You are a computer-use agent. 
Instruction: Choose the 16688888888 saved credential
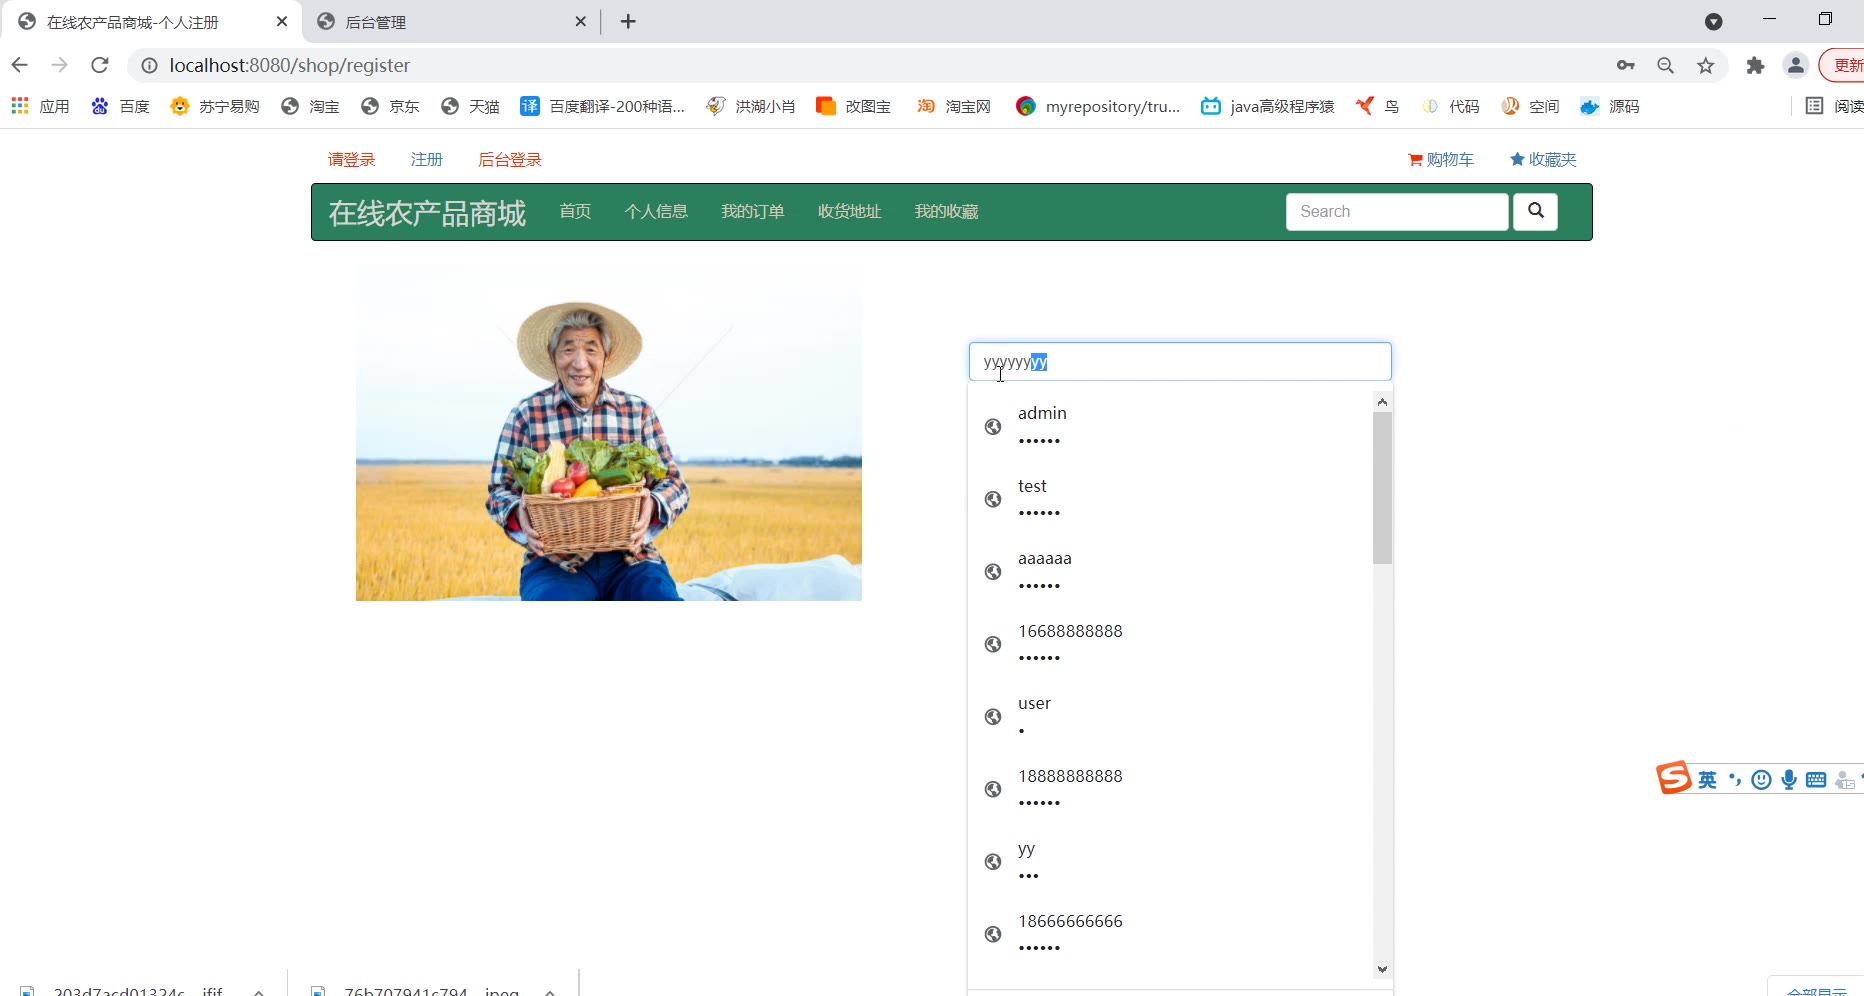1070,643
